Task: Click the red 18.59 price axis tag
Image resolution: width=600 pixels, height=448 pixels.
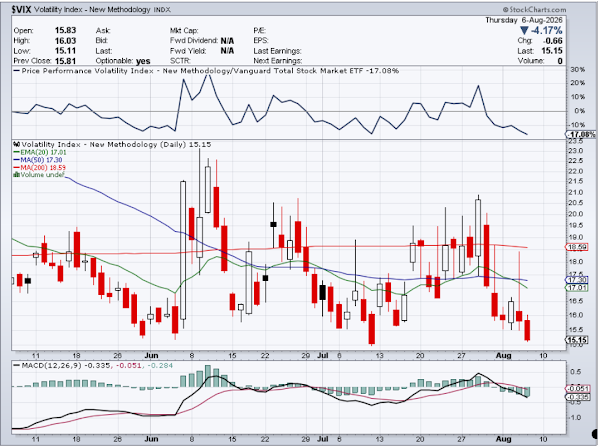Action: (x=577, y=247)
